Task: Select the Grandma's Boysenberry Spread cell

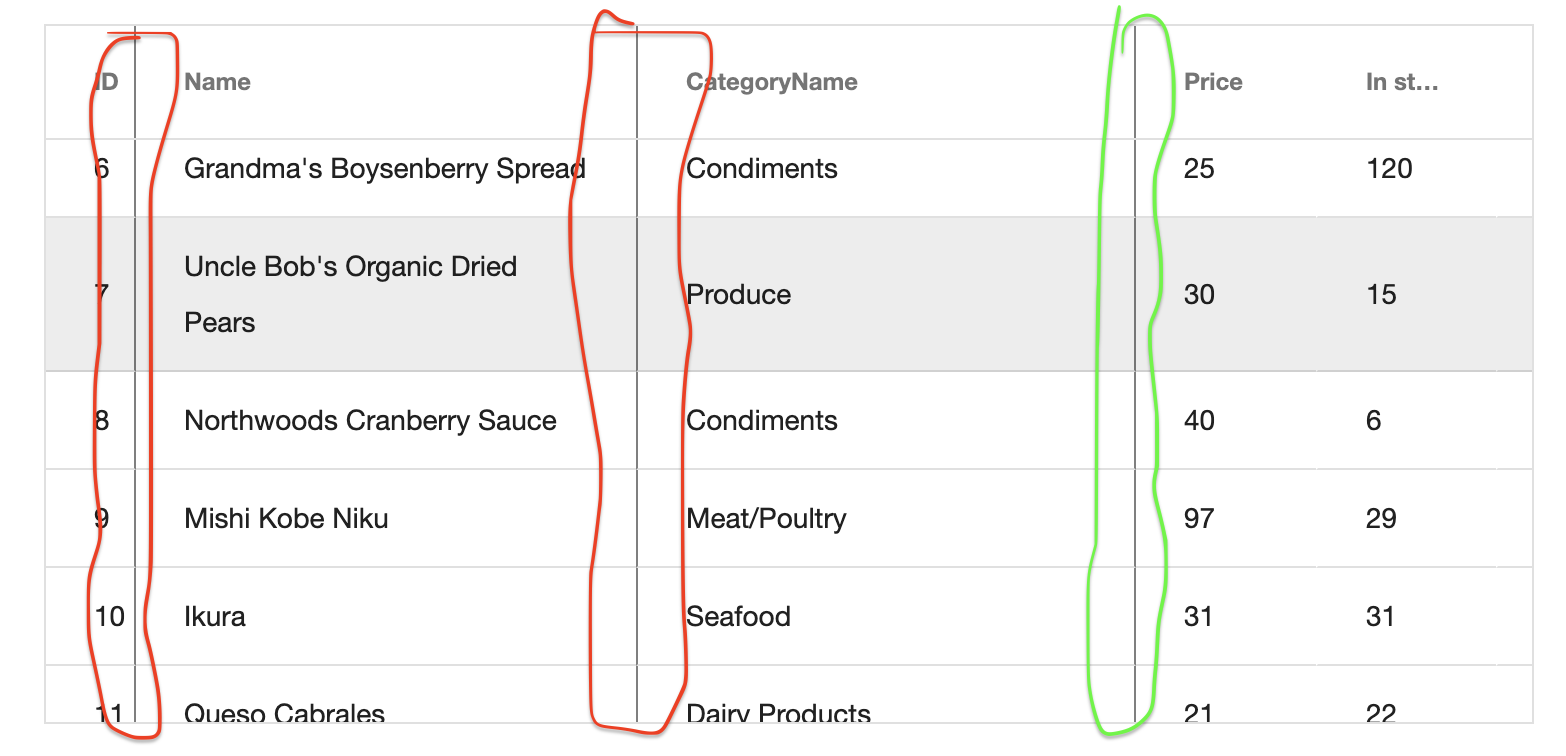Action: click(x=384, y=169)
